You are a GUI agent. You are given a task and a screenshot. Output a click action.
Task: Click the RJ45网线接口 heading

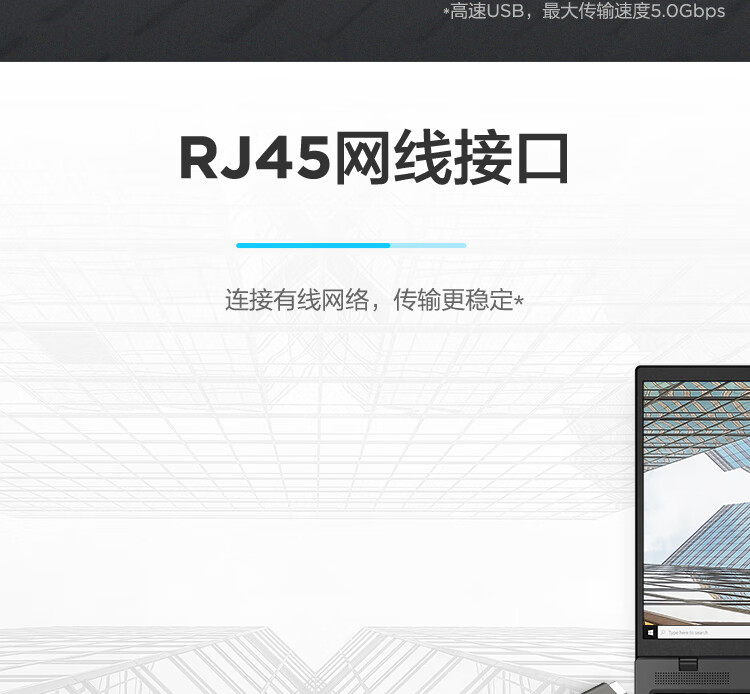tap(375, 157)
